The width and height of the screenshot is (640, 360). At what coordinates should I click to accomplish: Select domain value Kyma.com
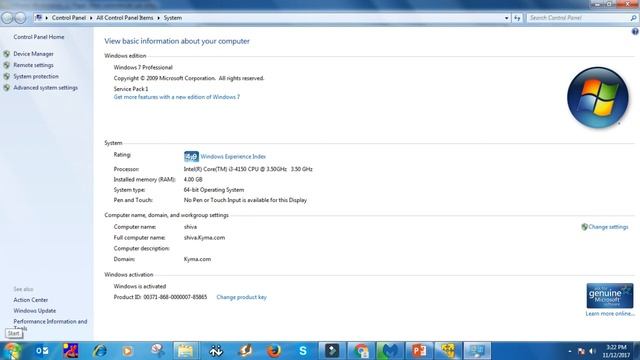[197, 259]
